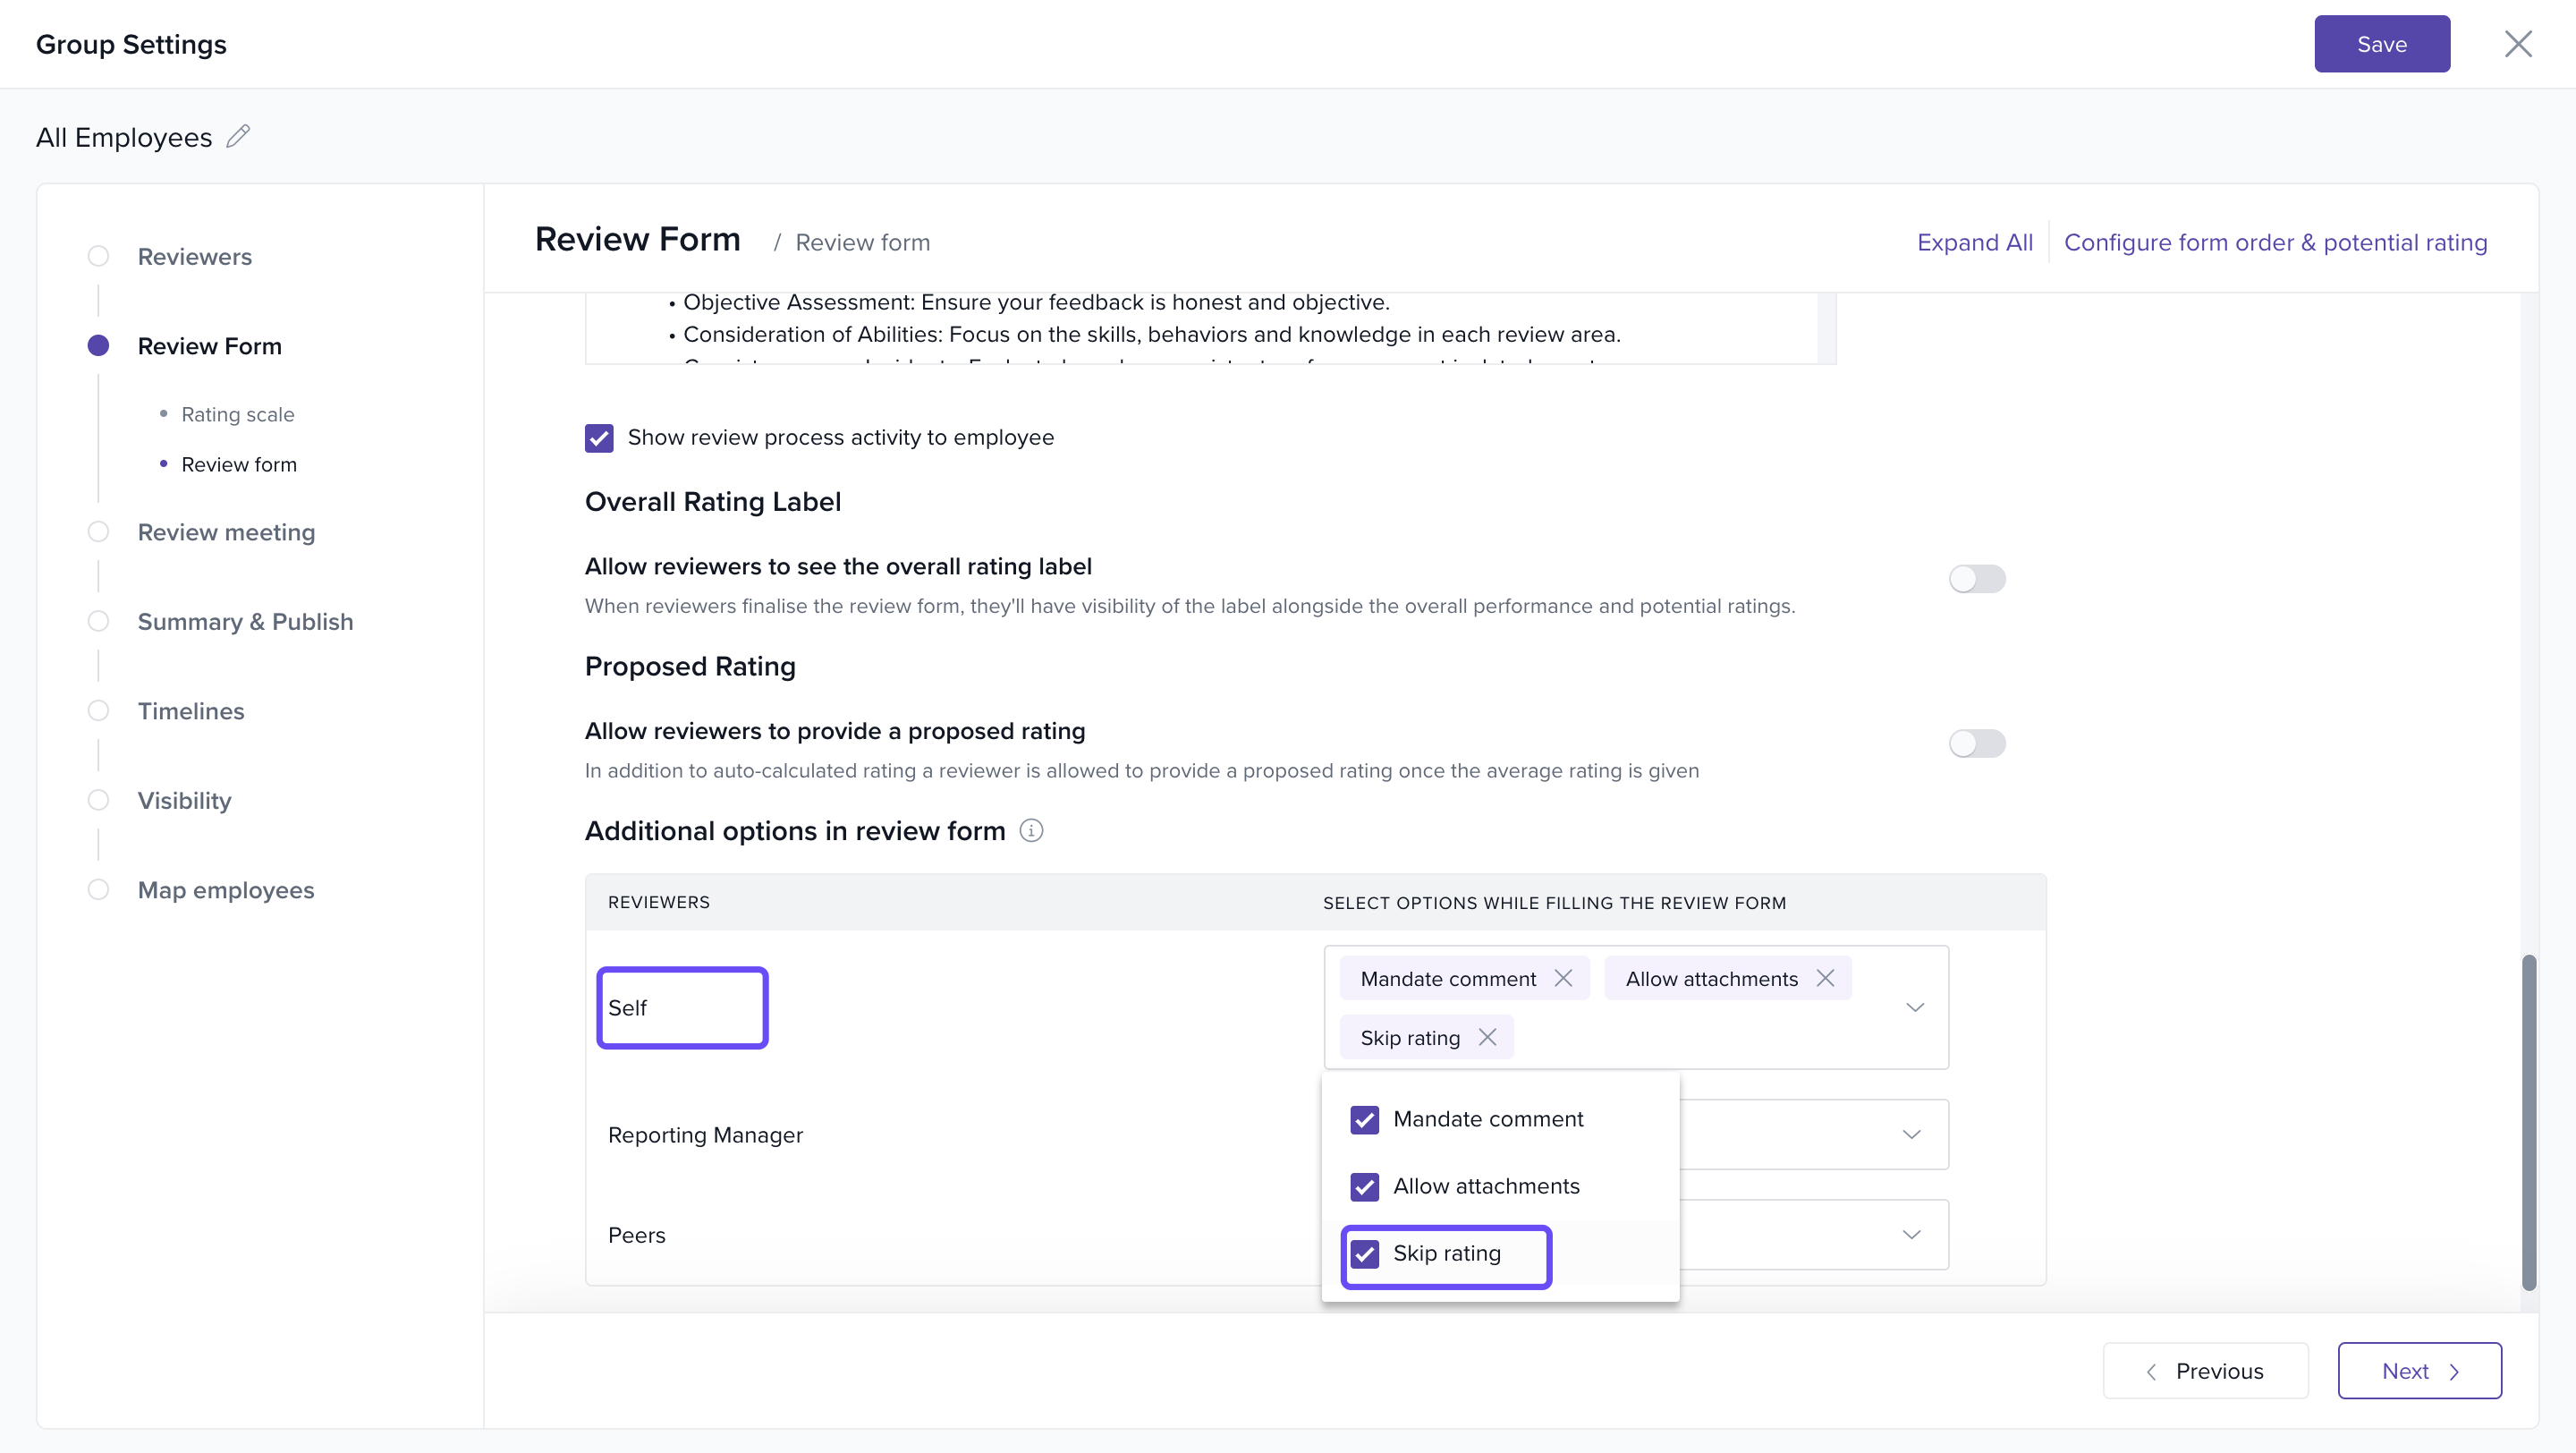This screenshot has width=2576, height=1453.
Task: Turn on proposed rating toggle
Action: tap(1976, 744)
